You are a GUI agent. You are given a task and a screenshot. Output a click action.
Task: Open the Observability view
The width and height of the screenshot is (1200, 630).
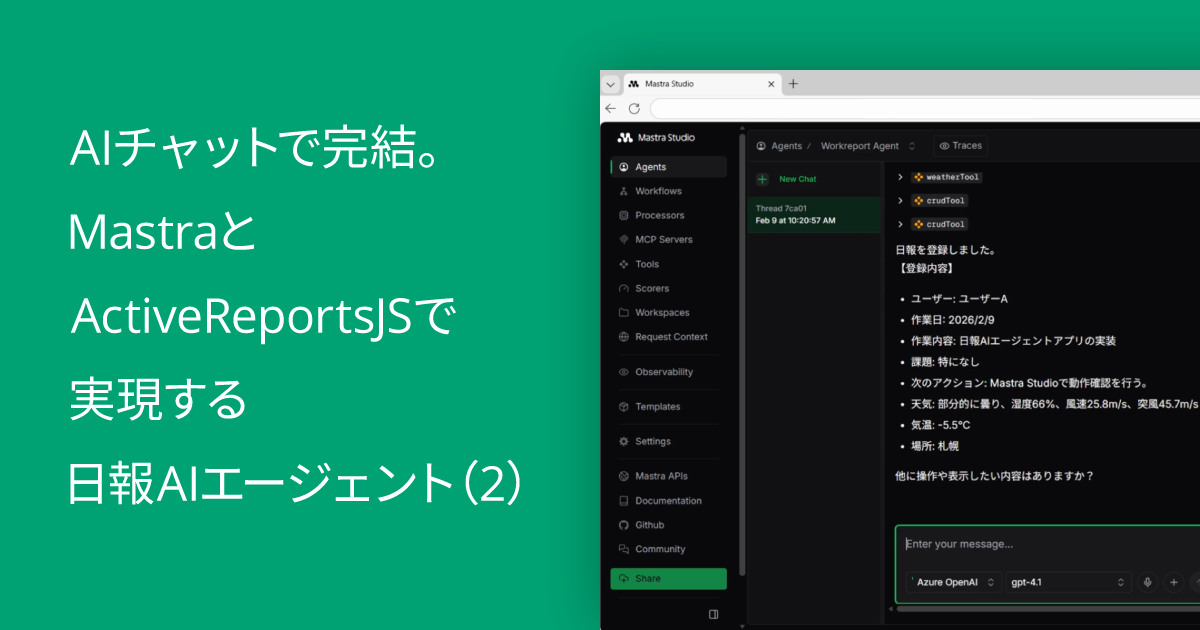664,371
